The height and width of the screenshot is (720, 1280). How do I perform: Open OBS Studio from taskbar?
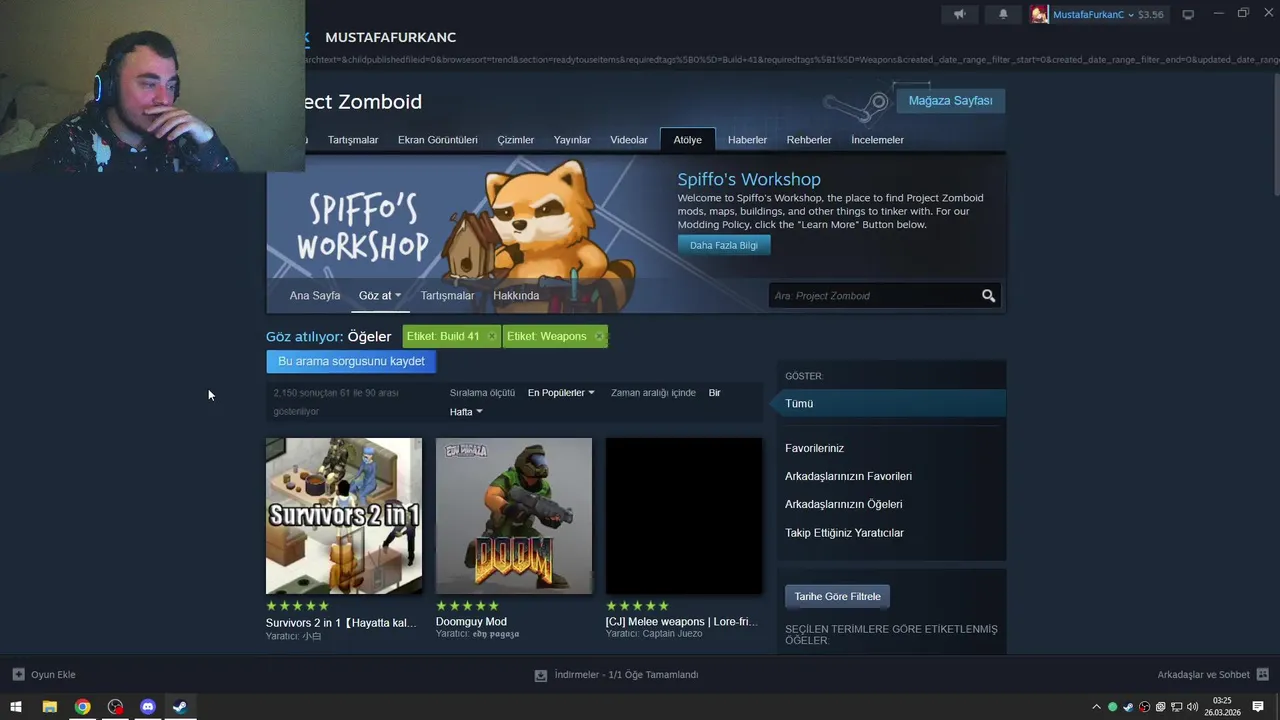pos(115,707)
